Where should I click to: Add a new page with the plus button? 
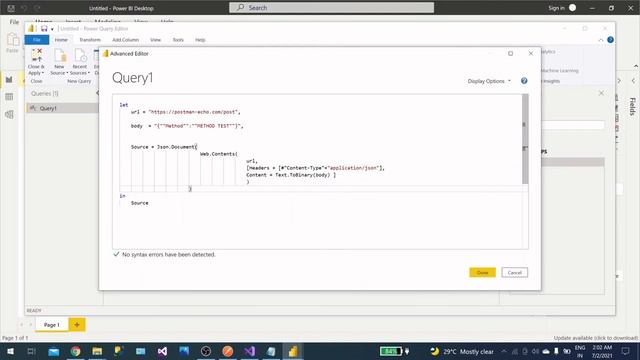(x=77, y=325)
